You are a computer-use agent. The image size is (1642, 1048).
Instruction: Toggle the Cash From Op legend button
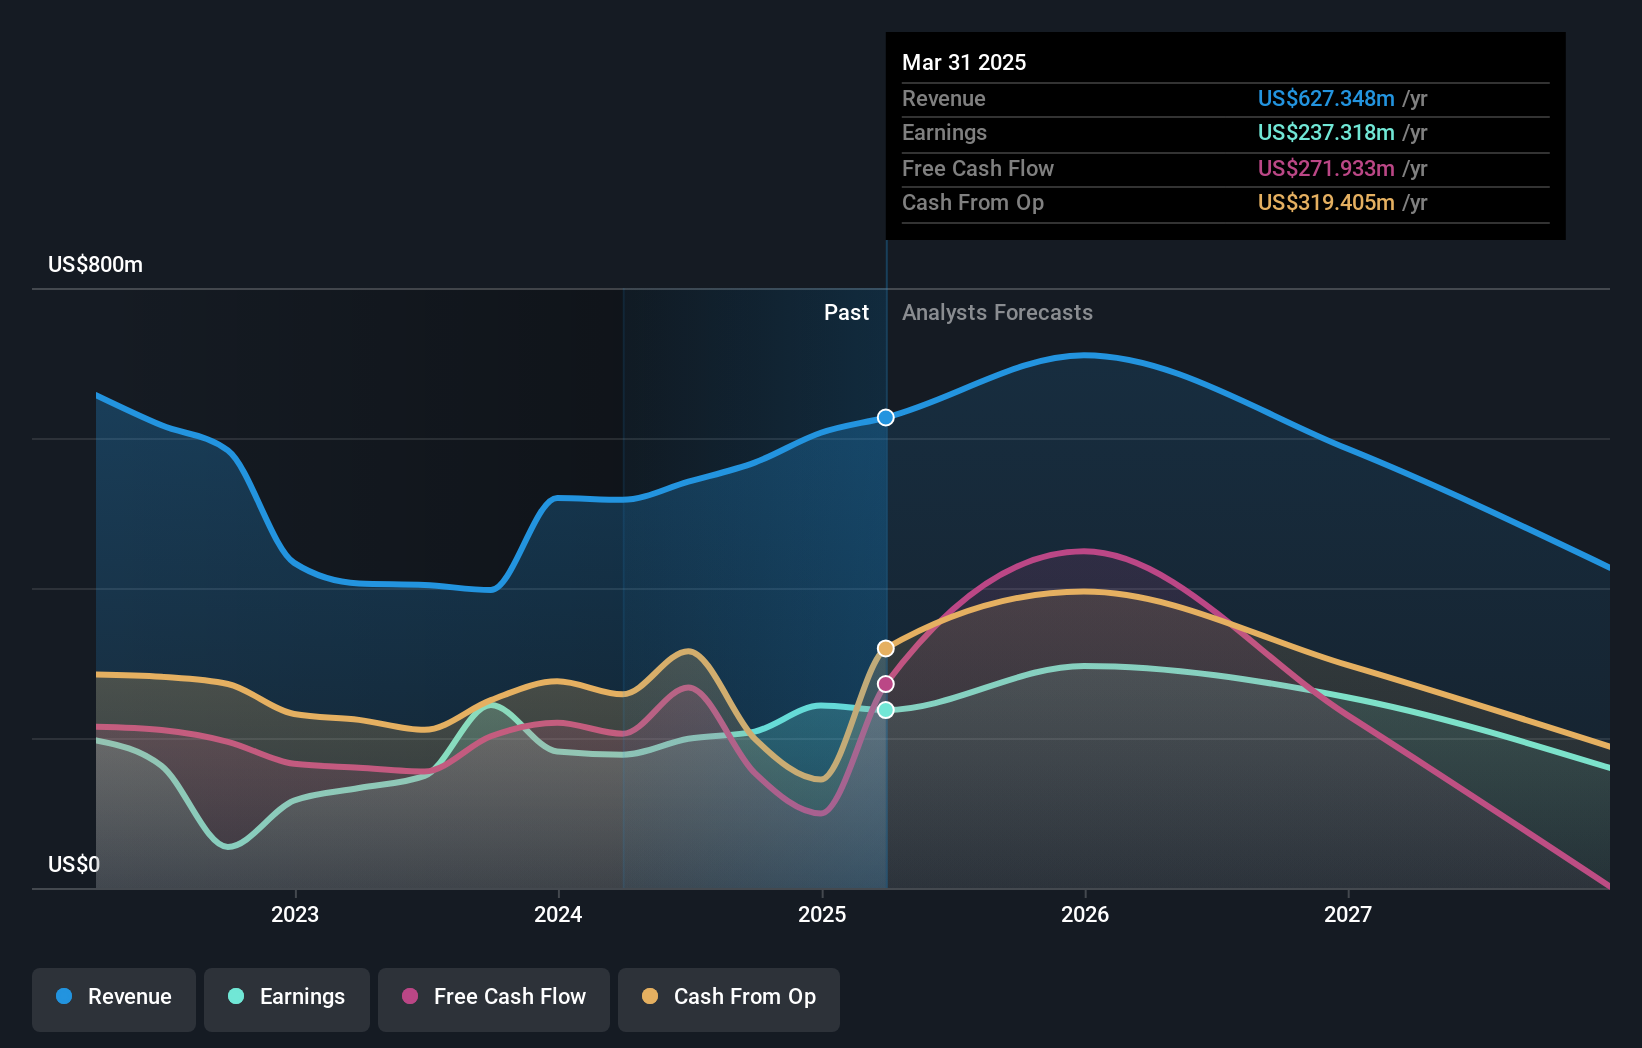pyautogui.click(x=729, y=999)
